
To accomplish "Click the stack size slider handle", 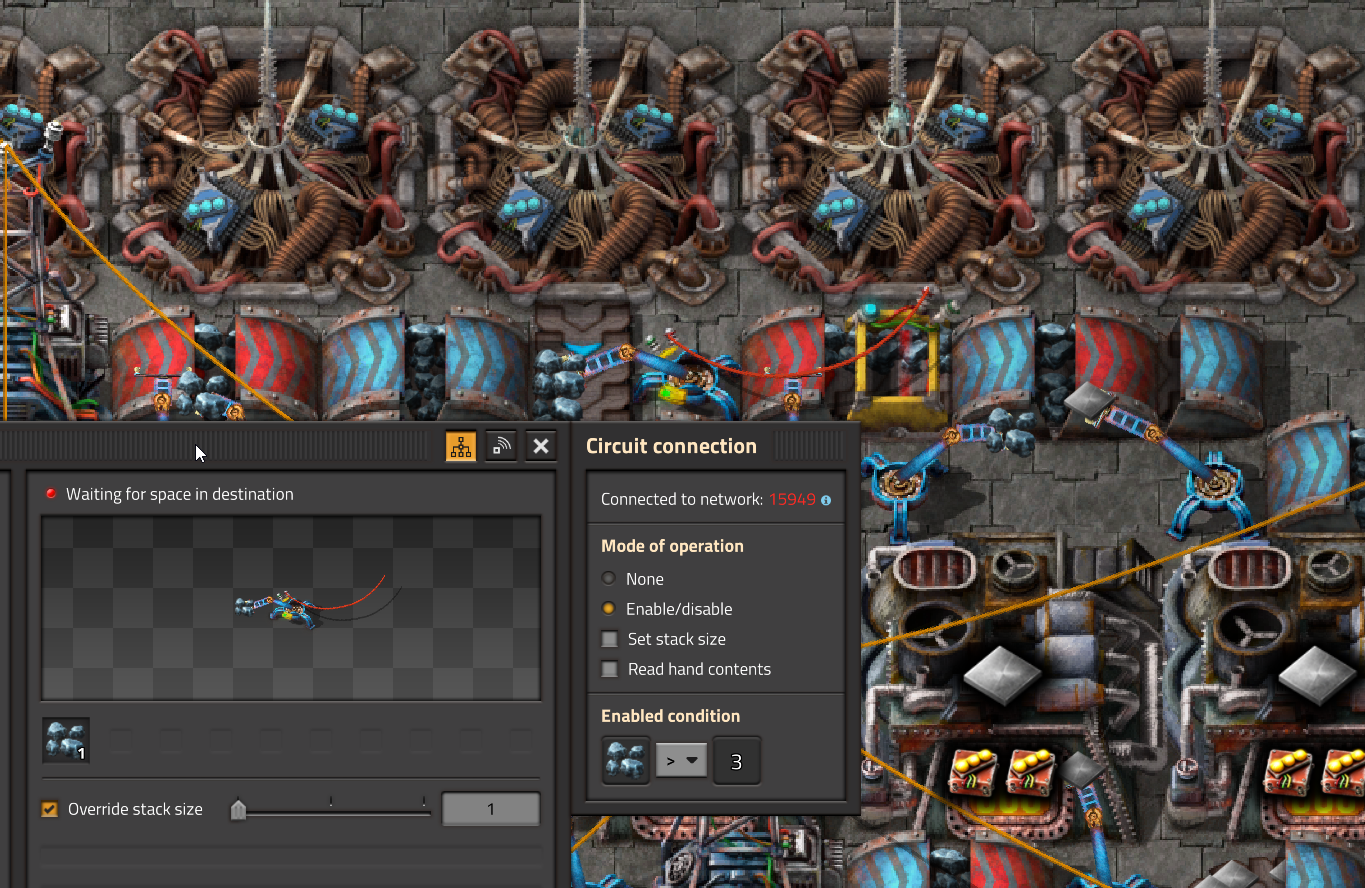I will point(238,810).
